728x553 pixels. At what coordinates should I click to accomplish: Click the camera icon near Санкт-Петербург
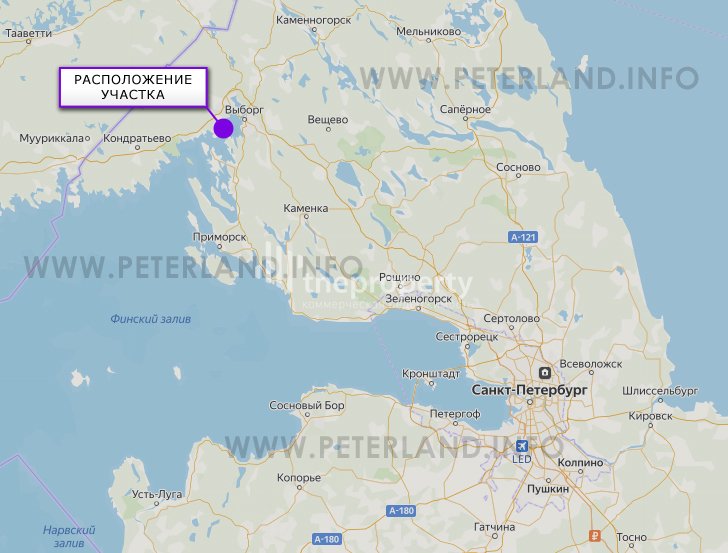point(545,373)
